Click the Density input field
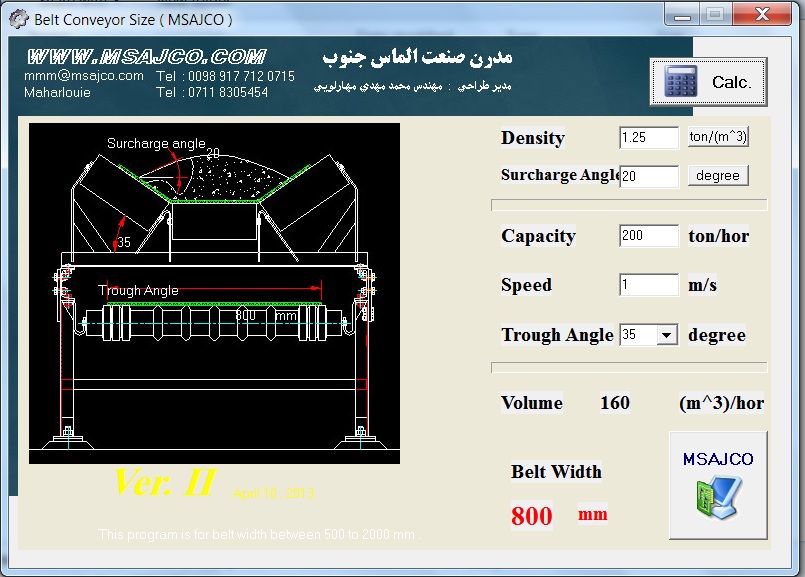Screen dimensions: 805x577 (x=648, y=137)
